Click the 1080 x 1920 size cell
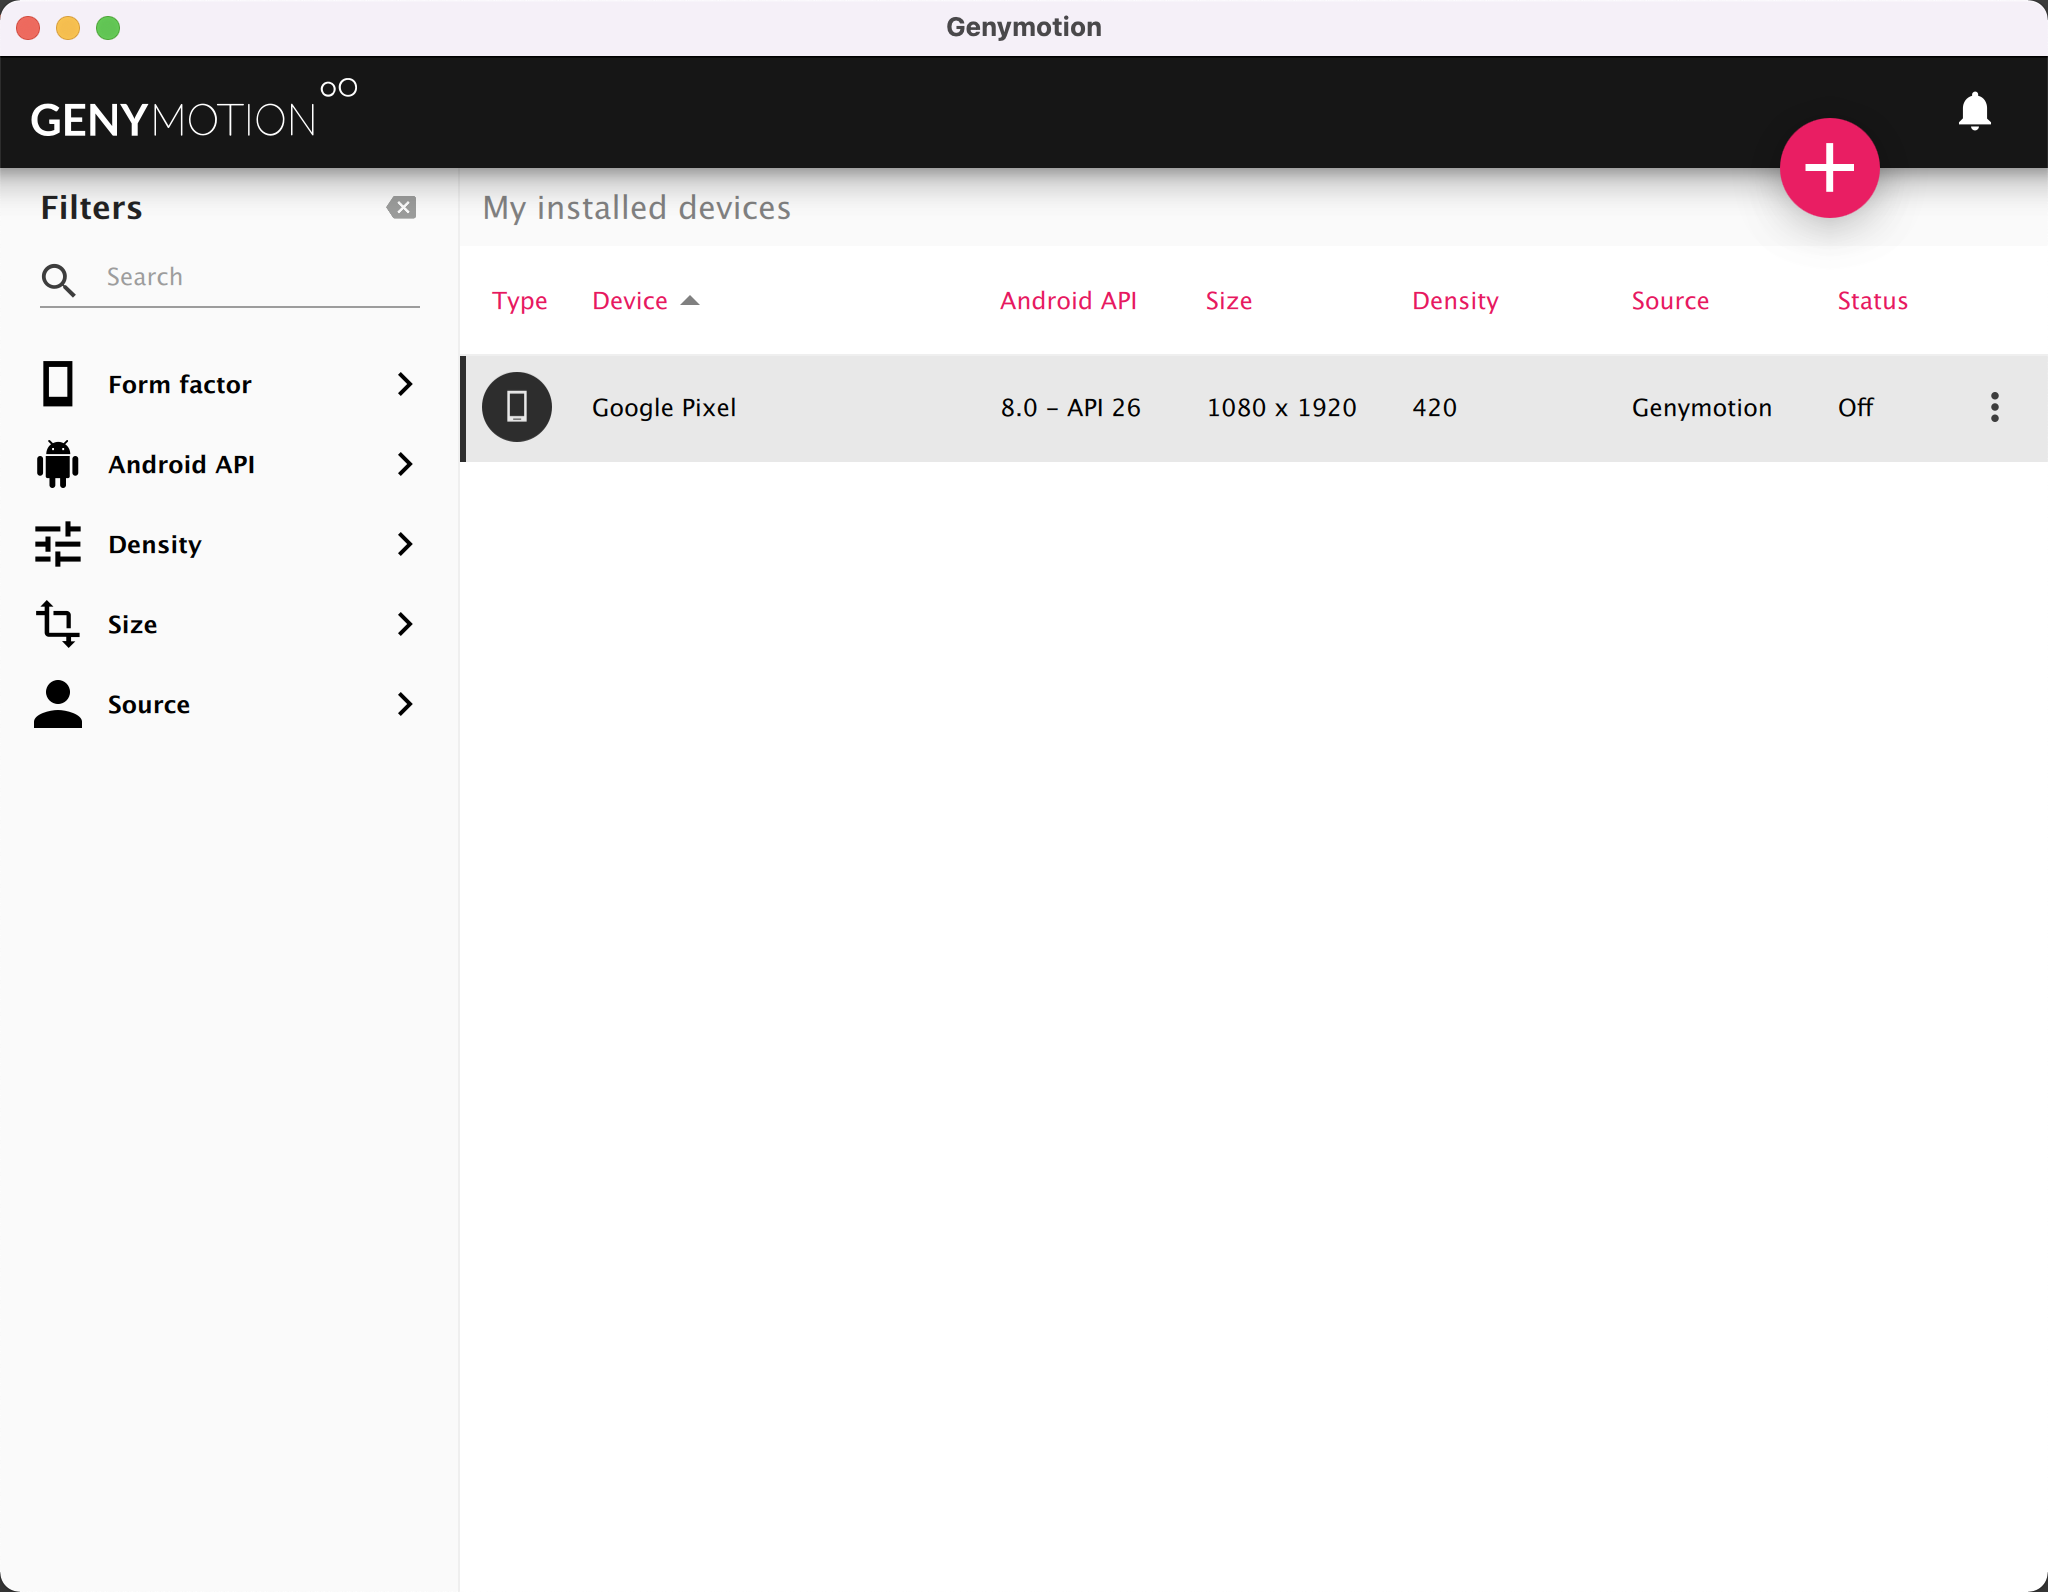This screenshot has height=1592, width=2048. pyautogui.click(x=1281, y=407)
